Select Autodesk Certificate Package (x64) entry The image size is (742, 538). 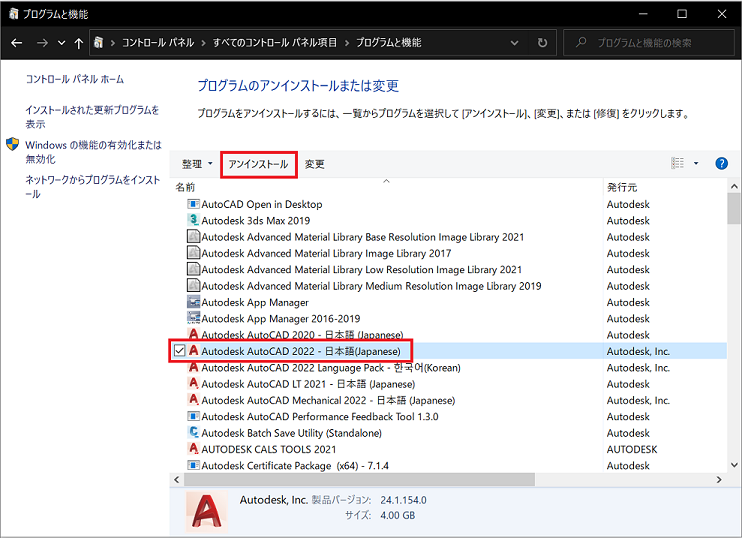(295, 466)
